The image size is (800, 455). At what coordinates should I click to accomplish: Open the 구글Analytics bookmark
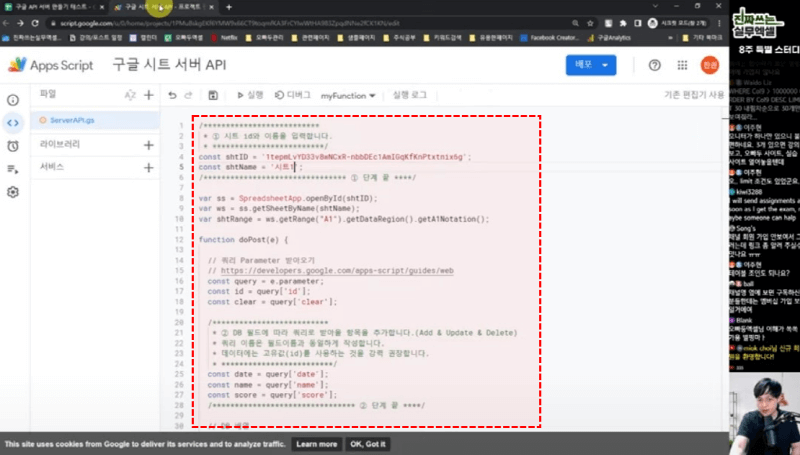609,38
